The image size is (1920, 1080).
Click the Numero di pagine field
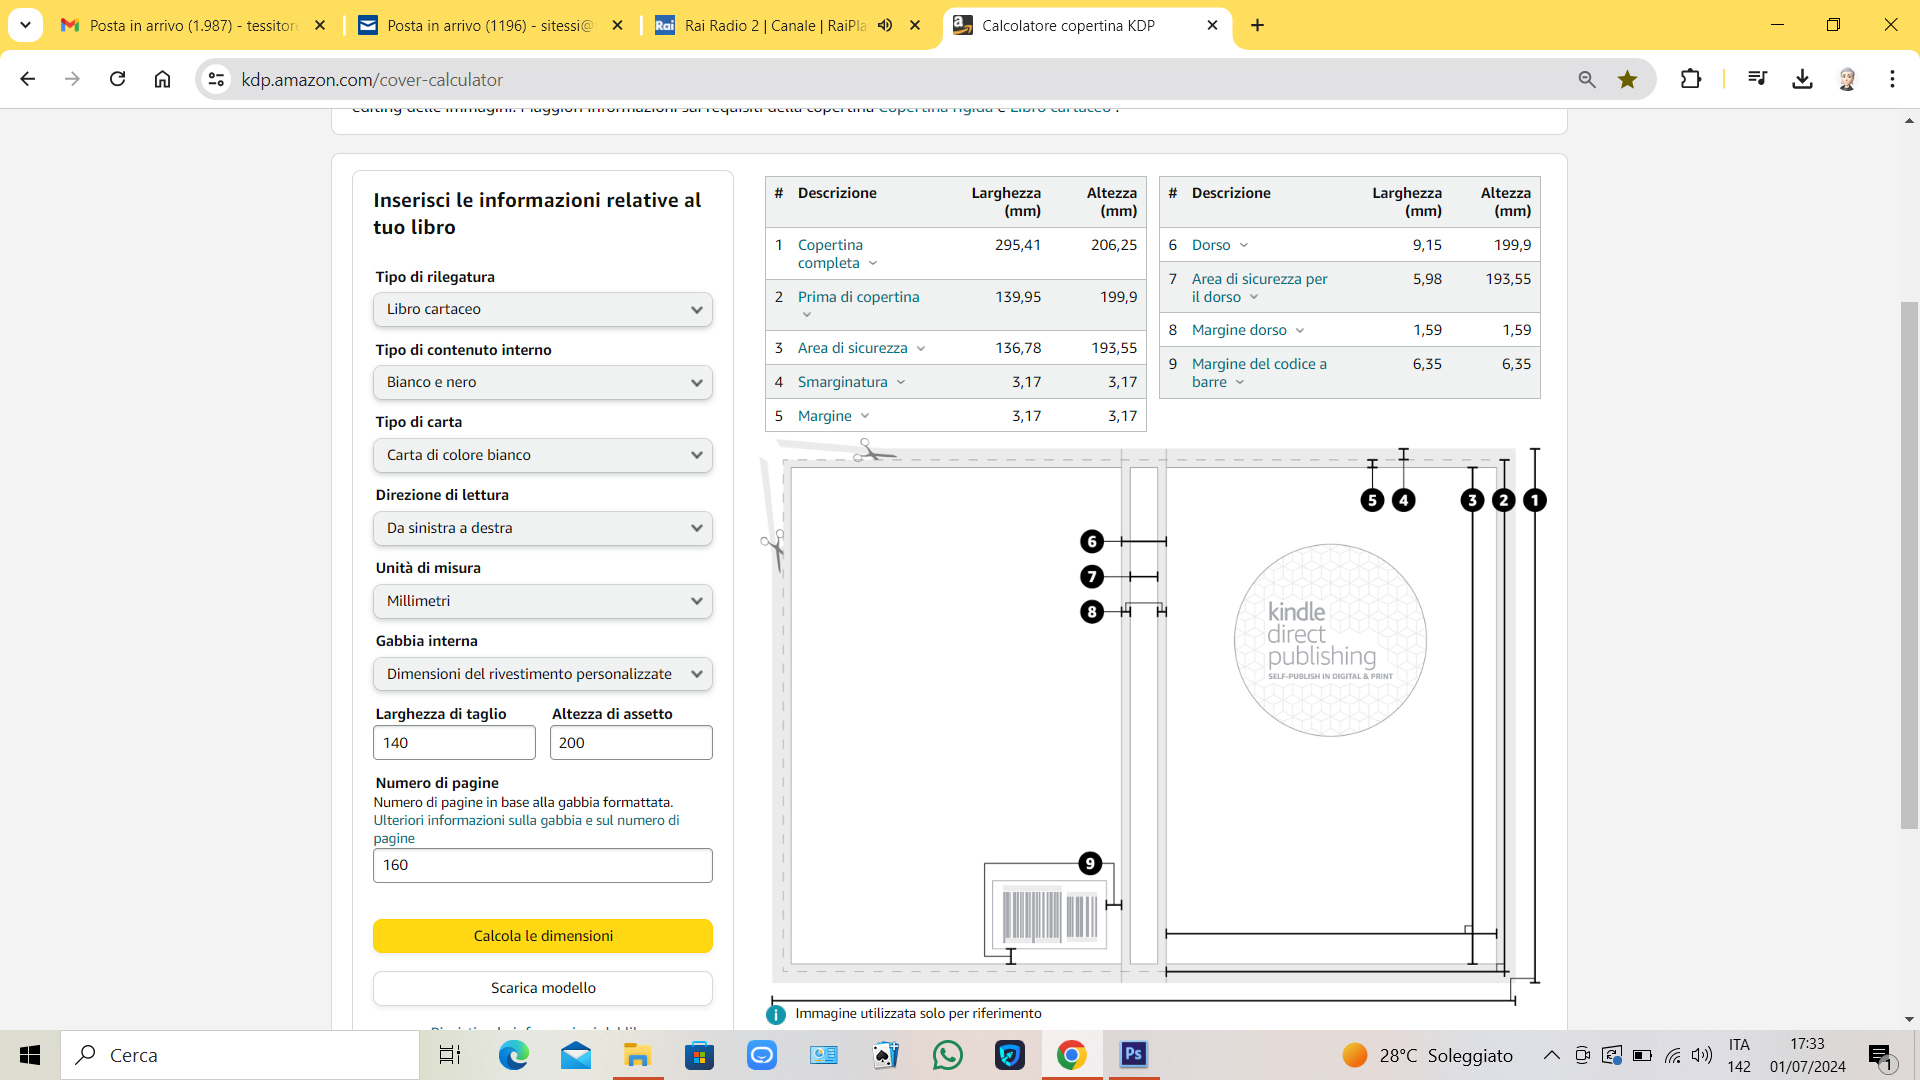click(543, 865)
